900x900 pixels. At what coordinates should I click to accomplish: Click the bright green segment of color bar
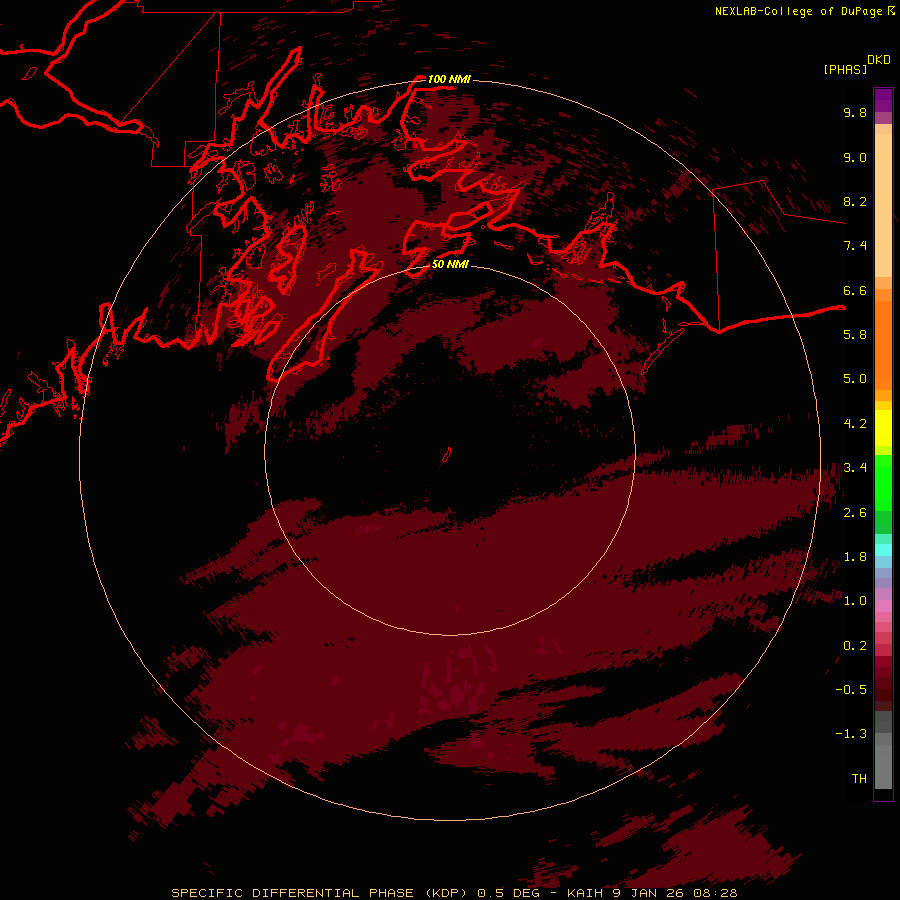pos(883,482)
